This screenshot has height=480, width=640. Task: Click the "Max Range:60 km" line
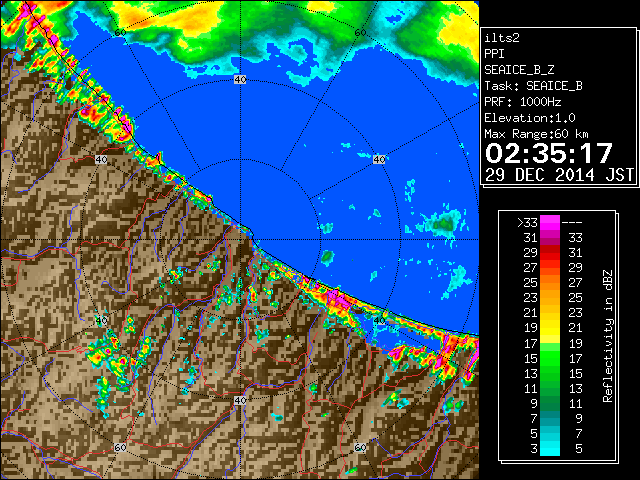536,134
